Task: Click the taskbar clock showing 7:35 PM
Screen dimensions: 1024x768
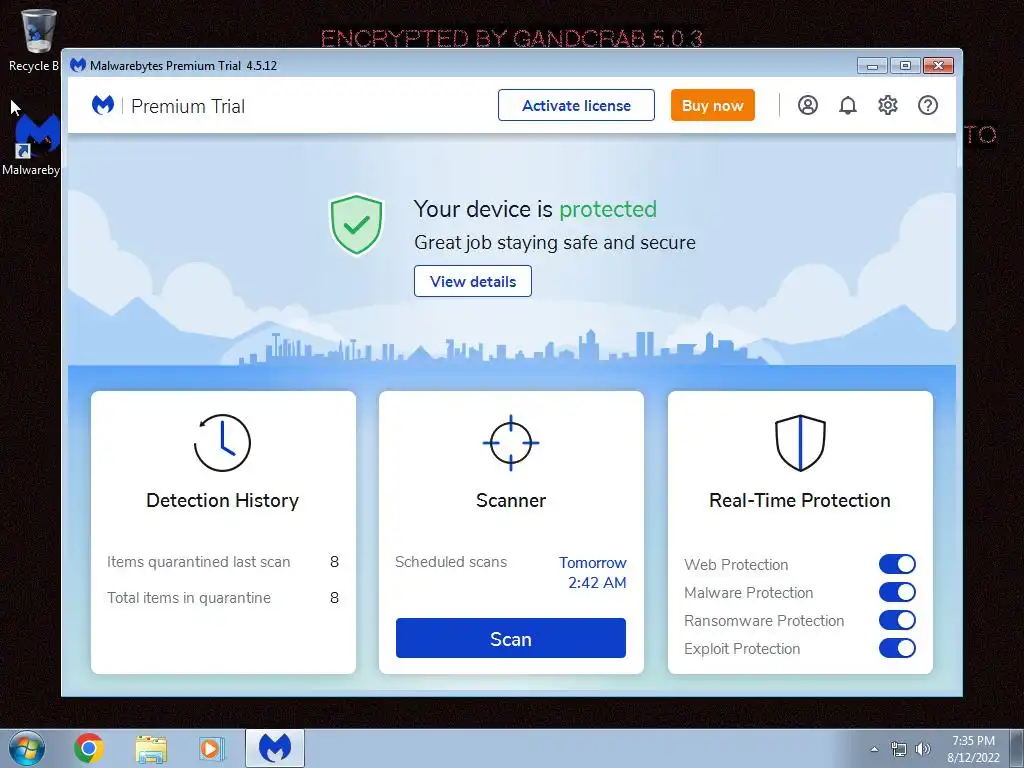Action: (x=973, y=749)
